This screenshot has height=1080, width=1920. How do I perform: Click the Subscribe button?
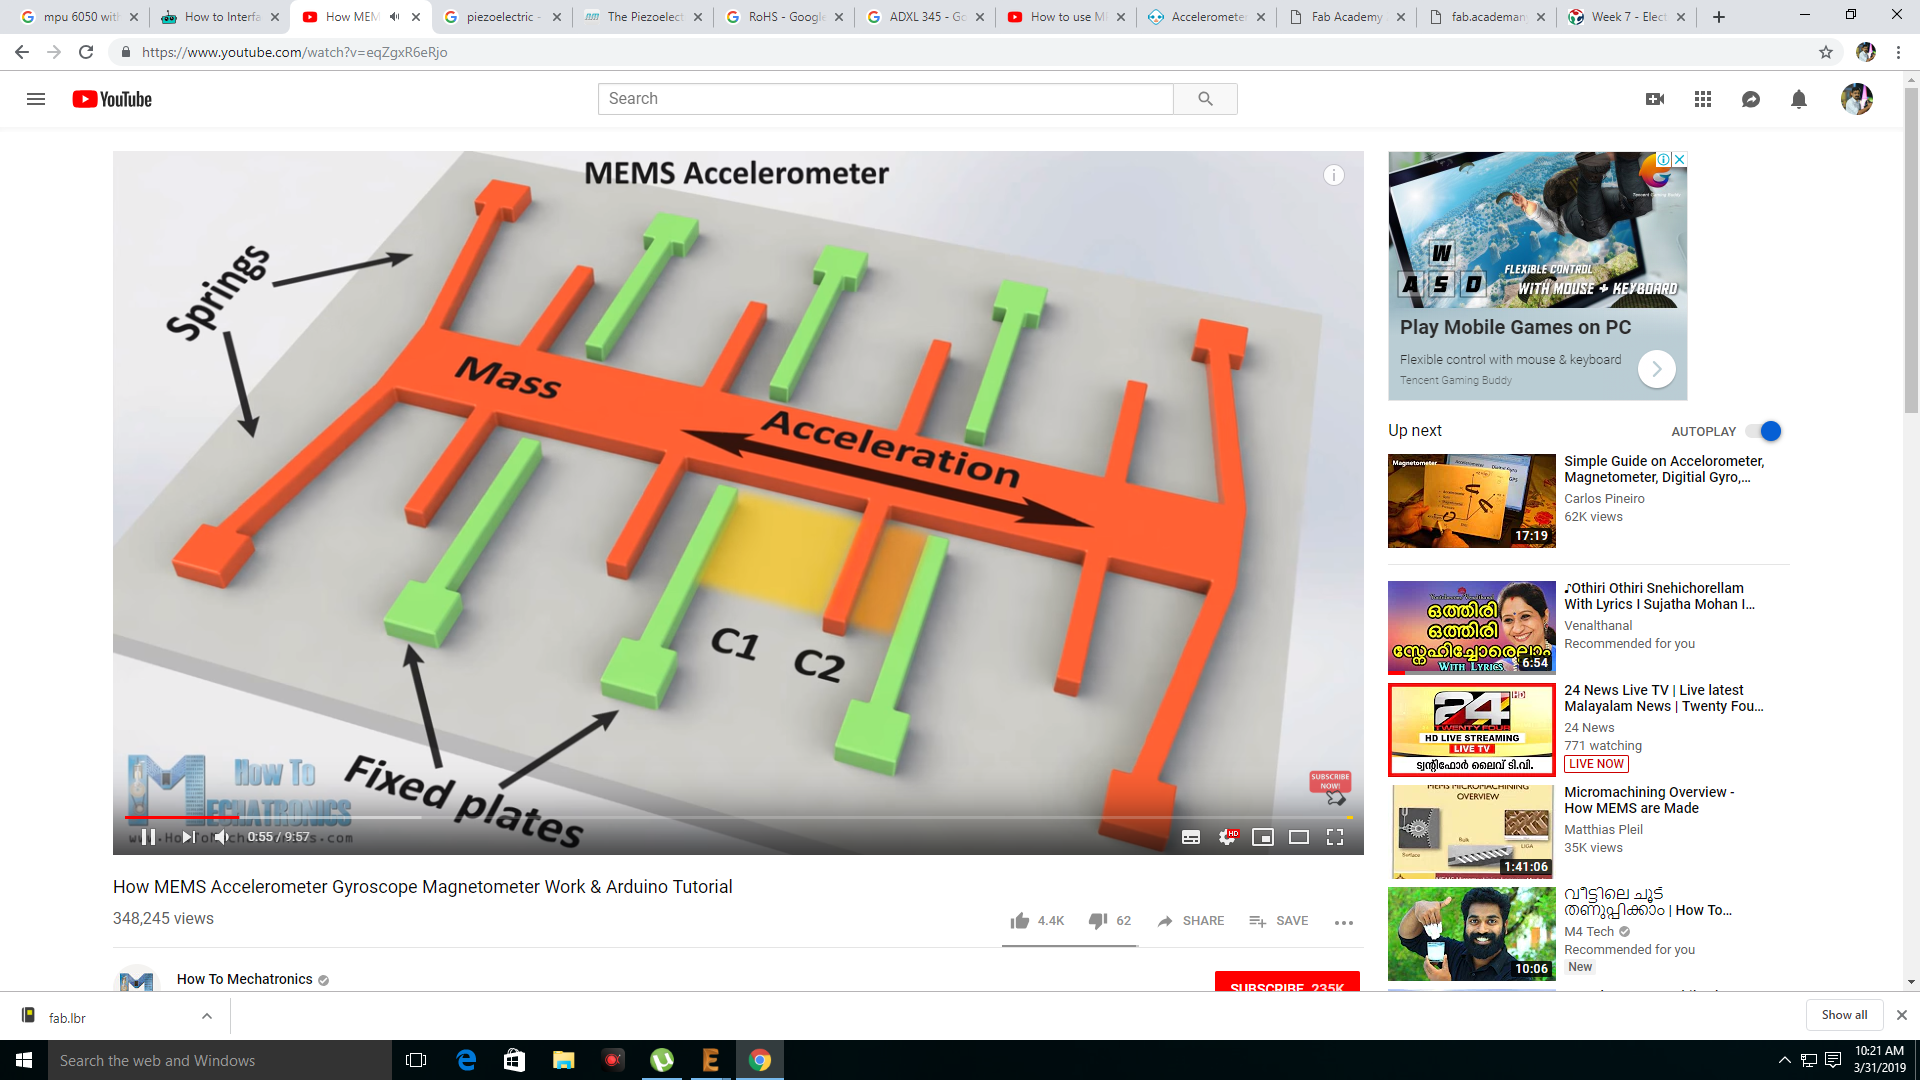pos(1286,982)
